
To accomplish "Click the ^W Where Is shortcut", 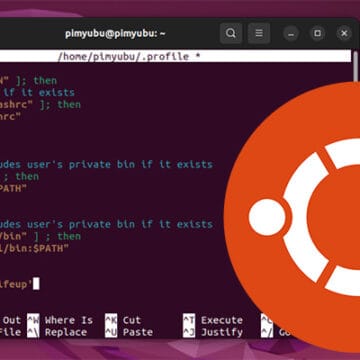I will click(x=60, y=320).
